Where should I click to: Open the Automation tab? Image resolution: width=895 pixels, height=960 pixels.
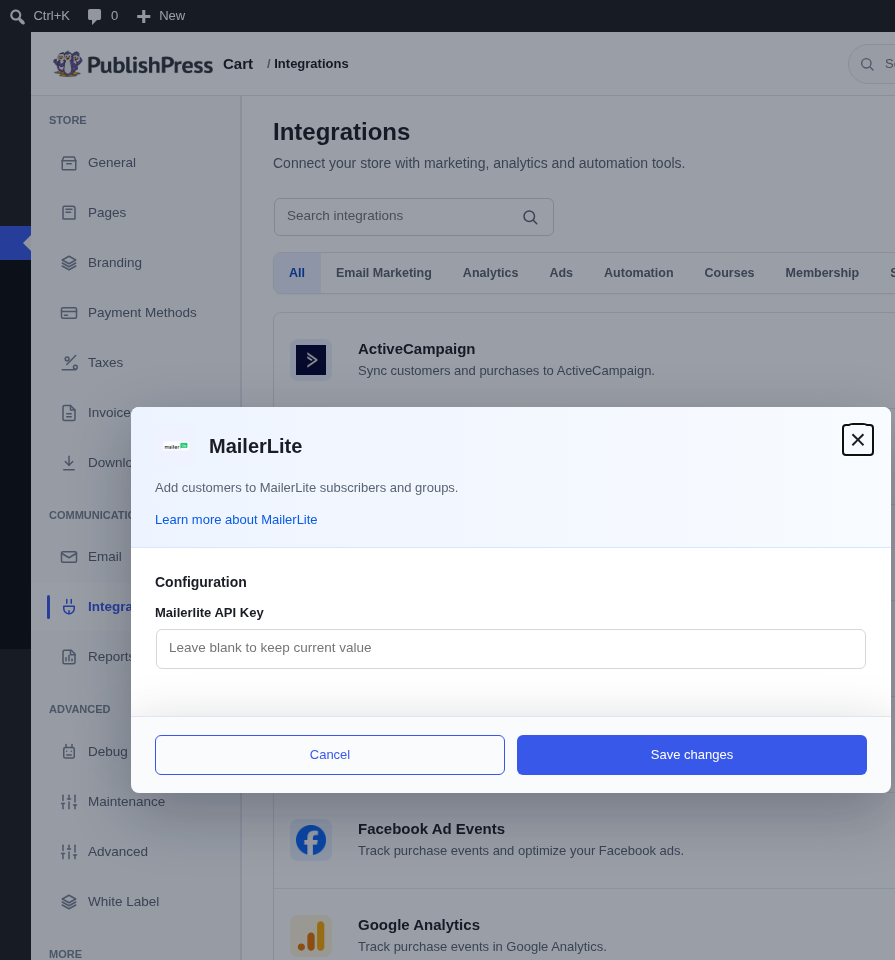(638, 273)
